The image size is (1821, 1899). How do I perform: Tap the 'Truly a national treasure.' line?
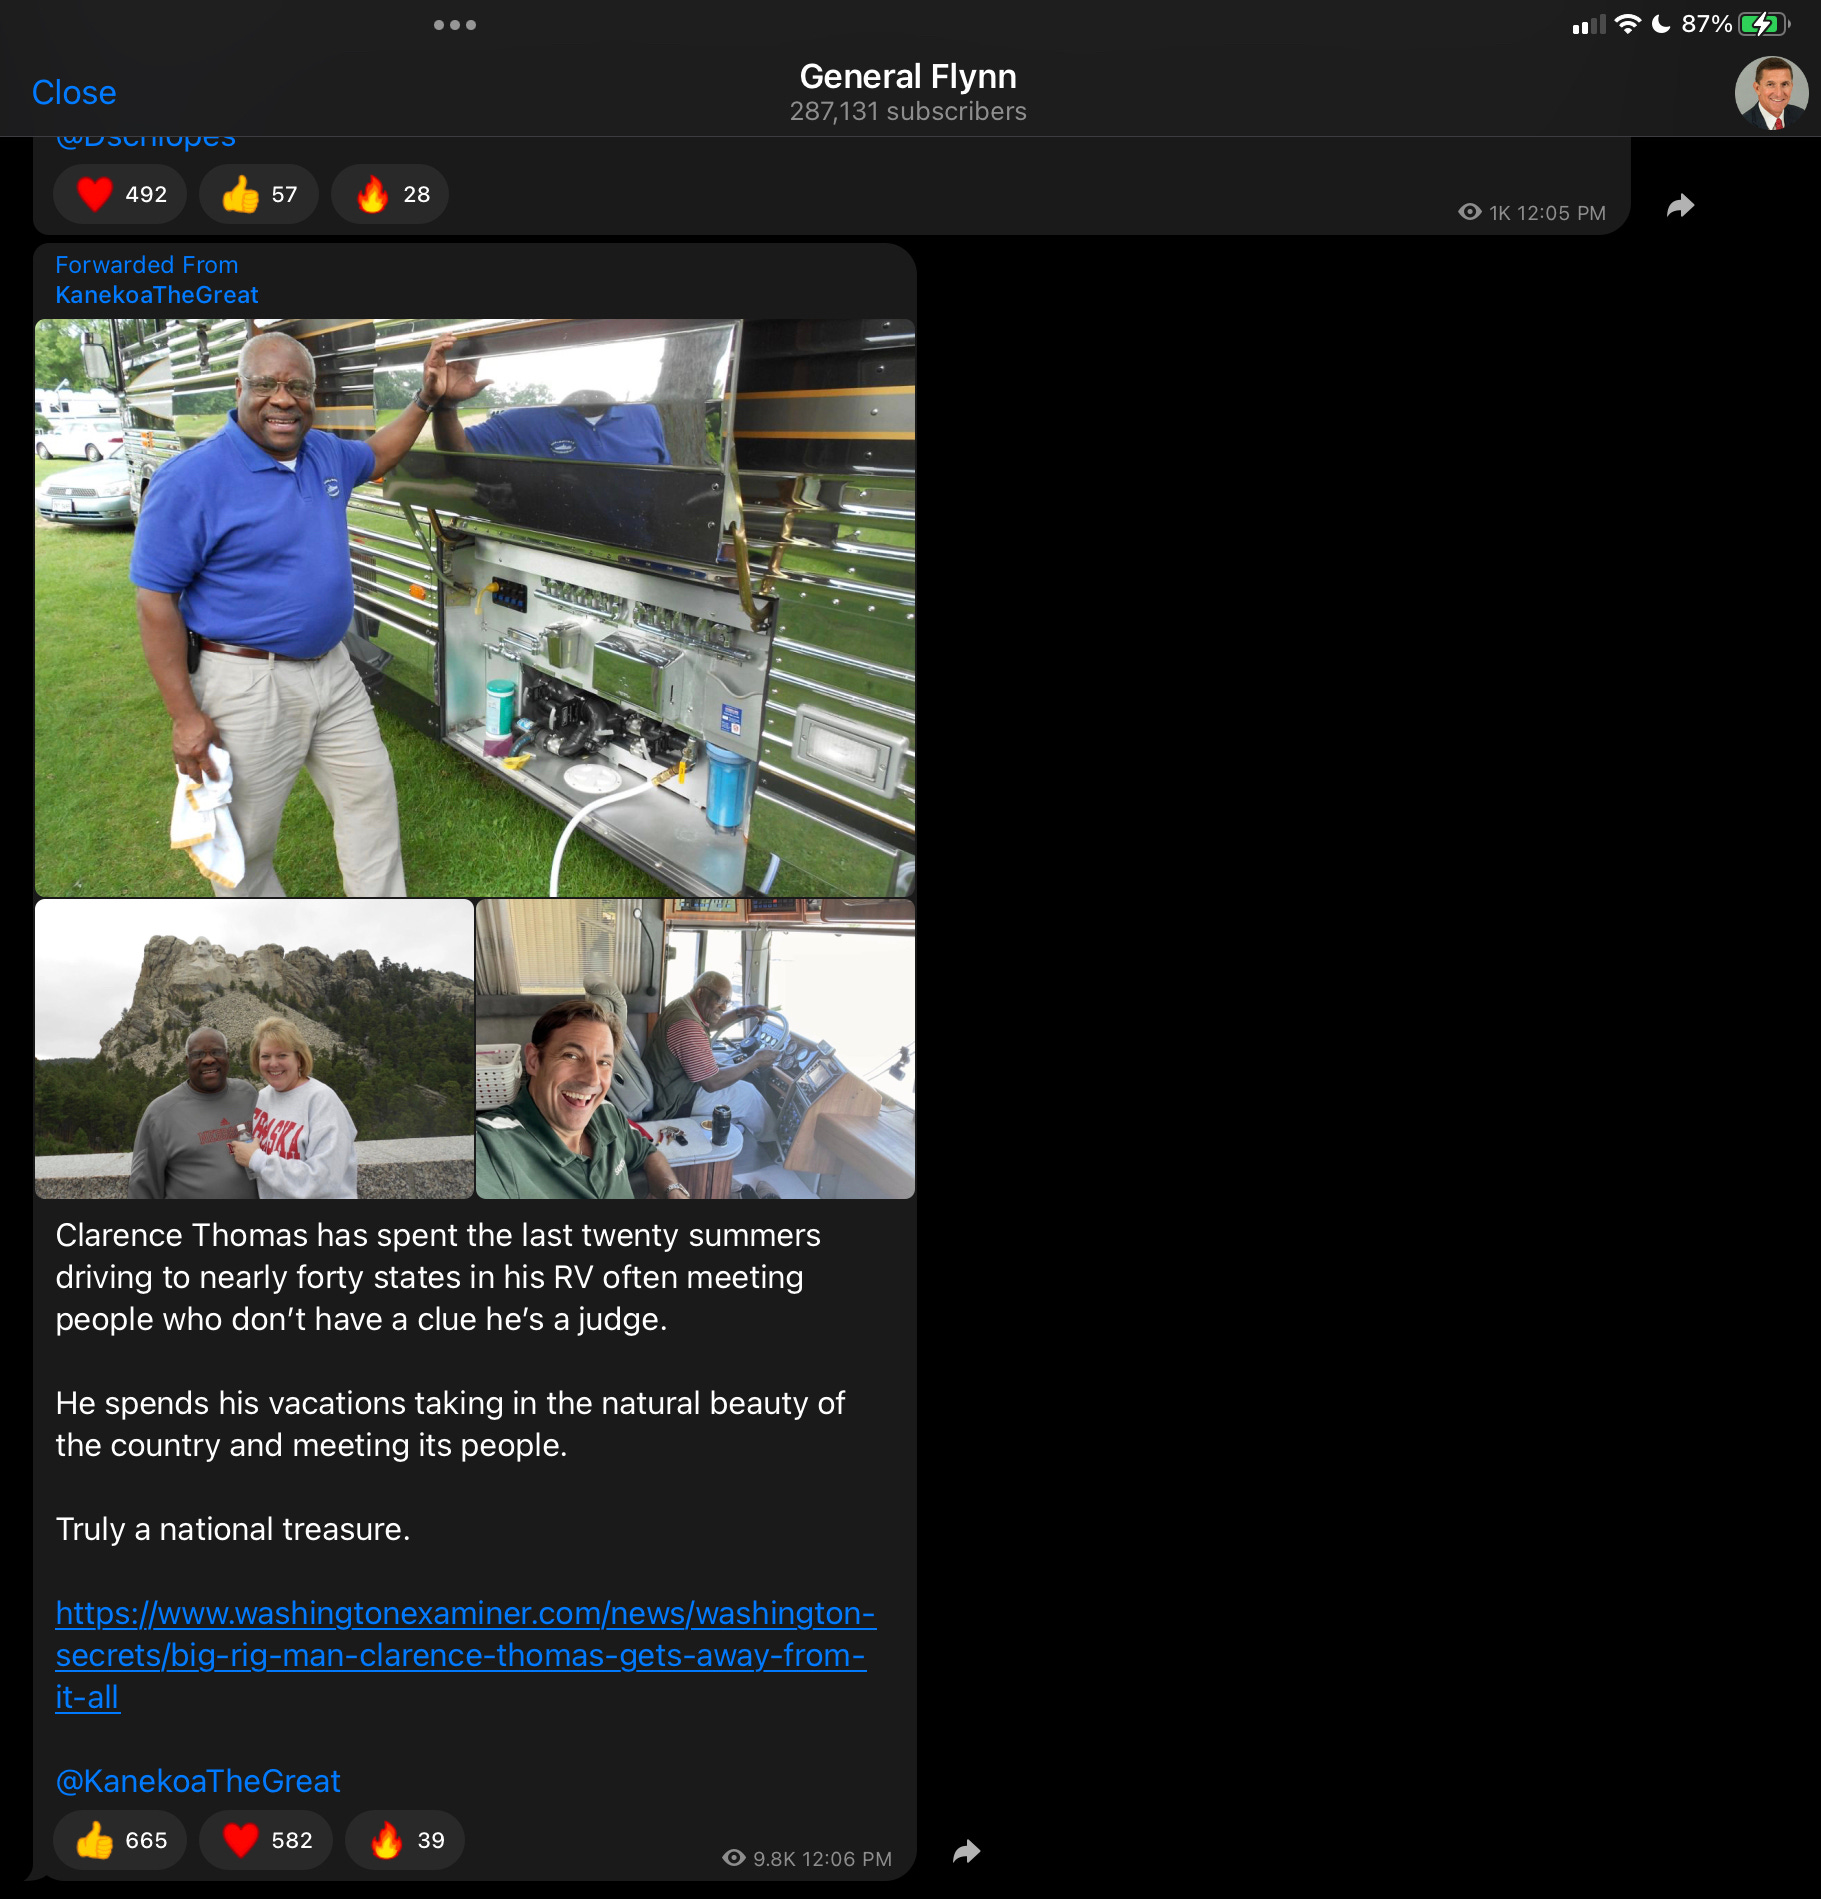233,1529
